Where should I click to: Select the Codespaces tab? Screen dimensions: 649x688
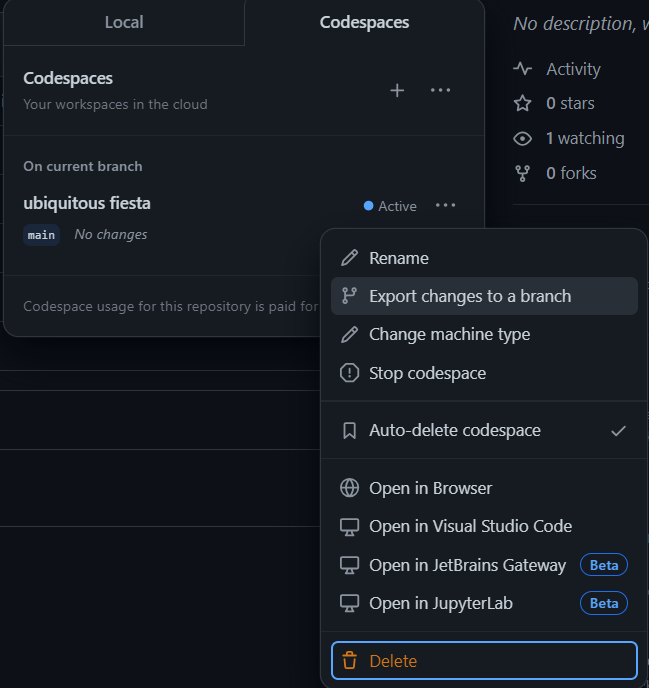[x=364, y=22]
